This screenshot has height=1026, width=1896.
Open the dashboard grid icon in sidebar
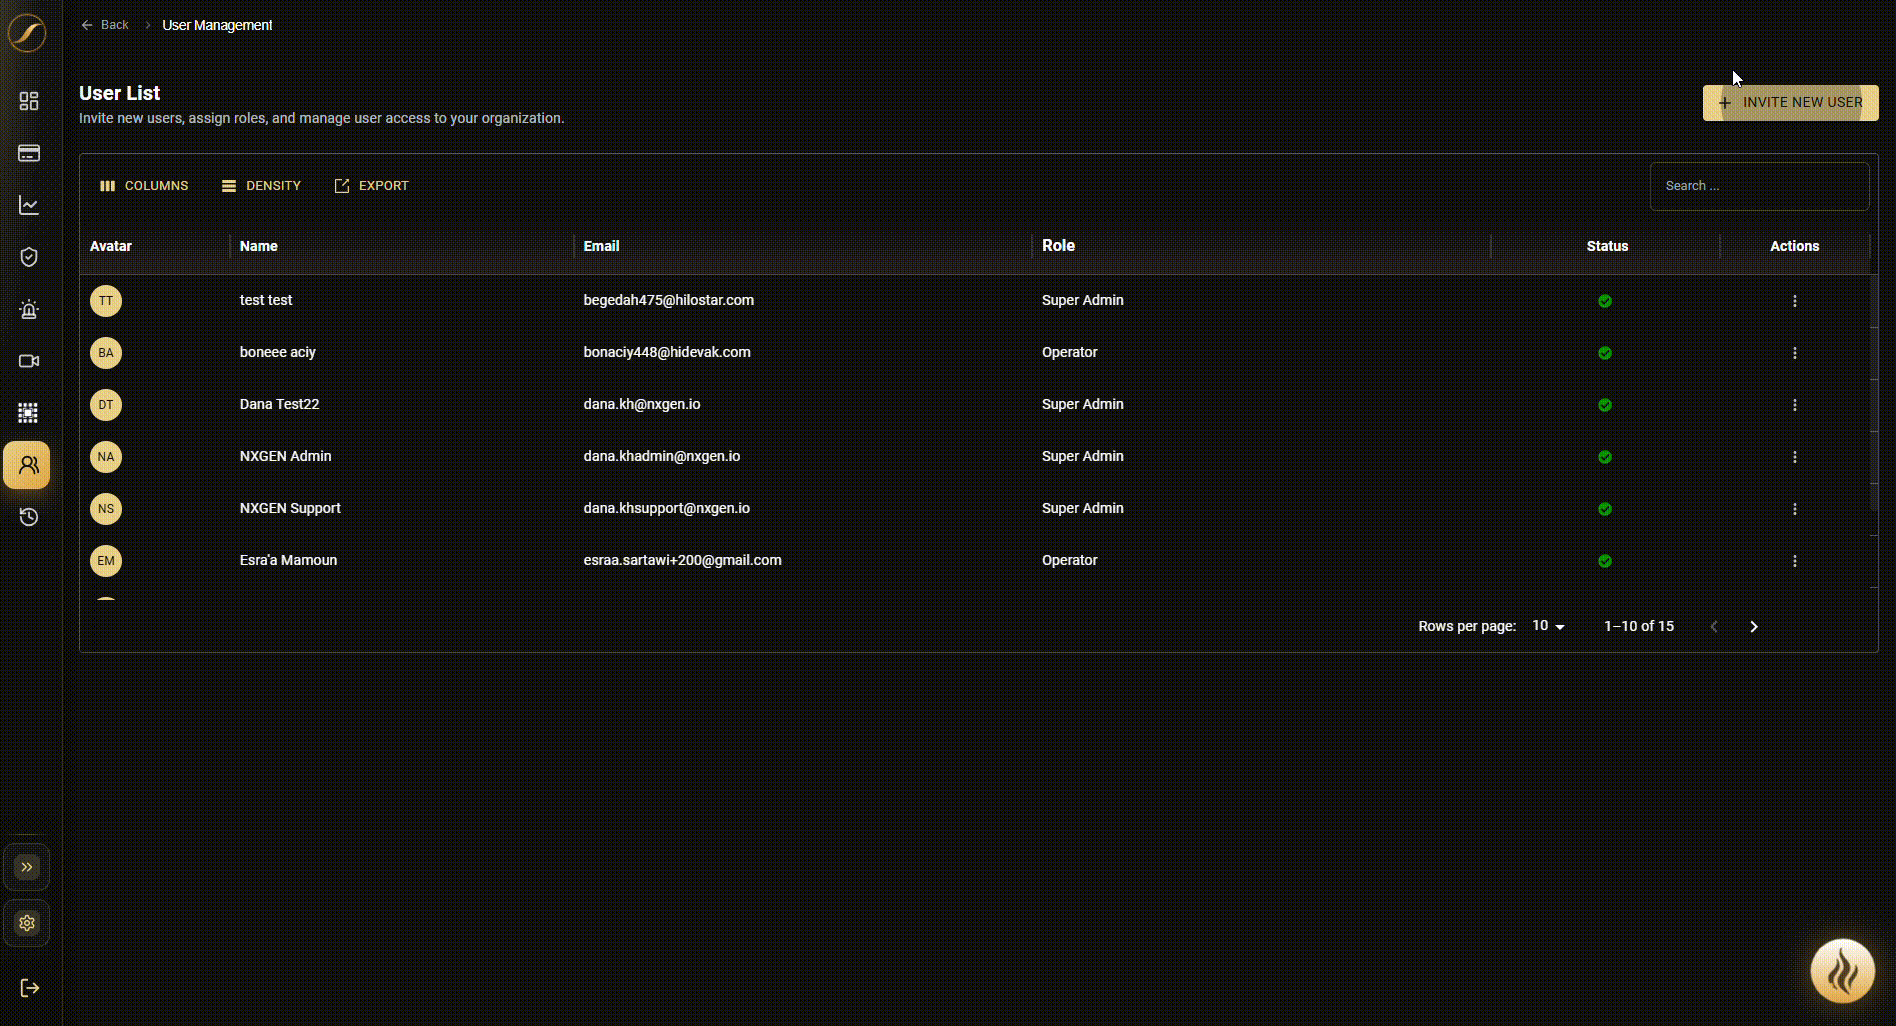pos(29,101)
